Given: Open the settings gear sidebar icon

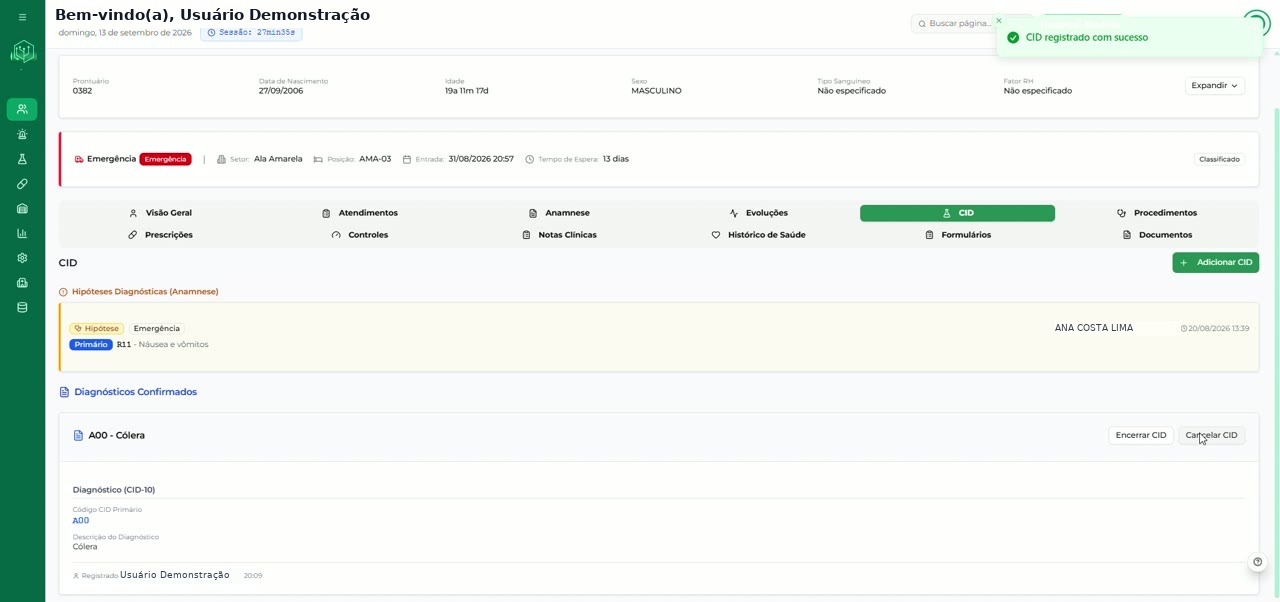Looking at the screenshot, I should [22, 258].
